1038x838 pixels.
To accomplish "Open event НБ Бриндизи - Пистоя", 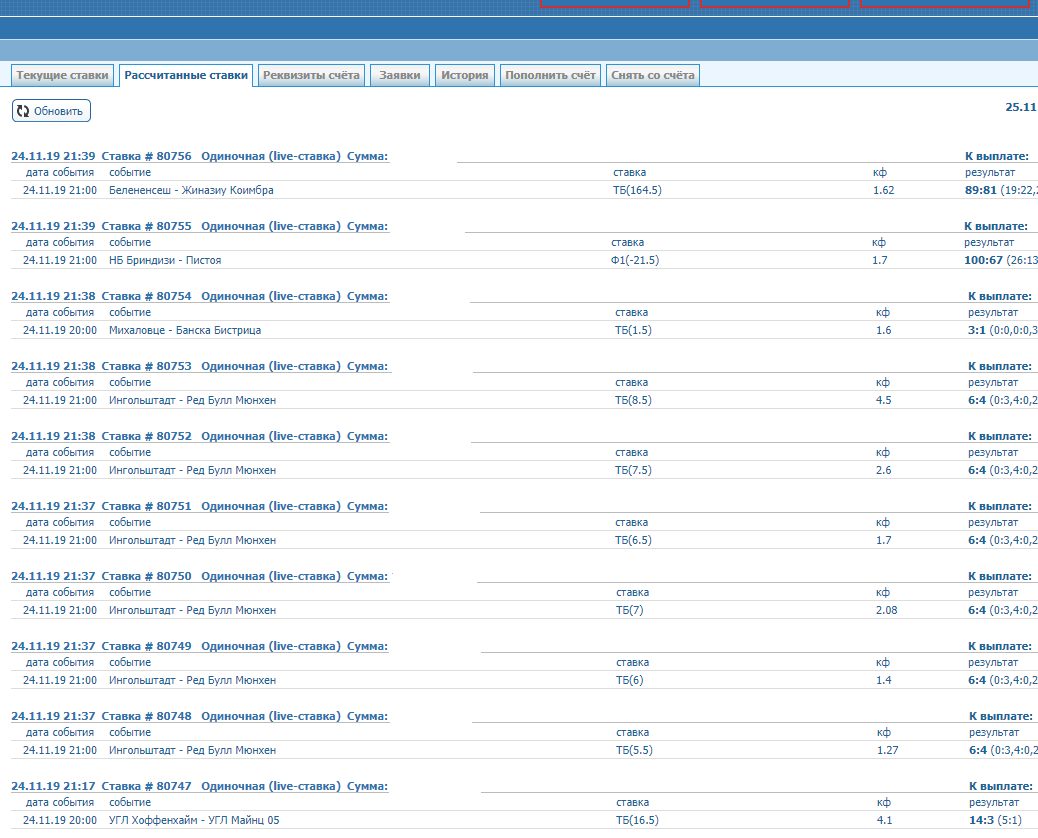I will (165, 260).
